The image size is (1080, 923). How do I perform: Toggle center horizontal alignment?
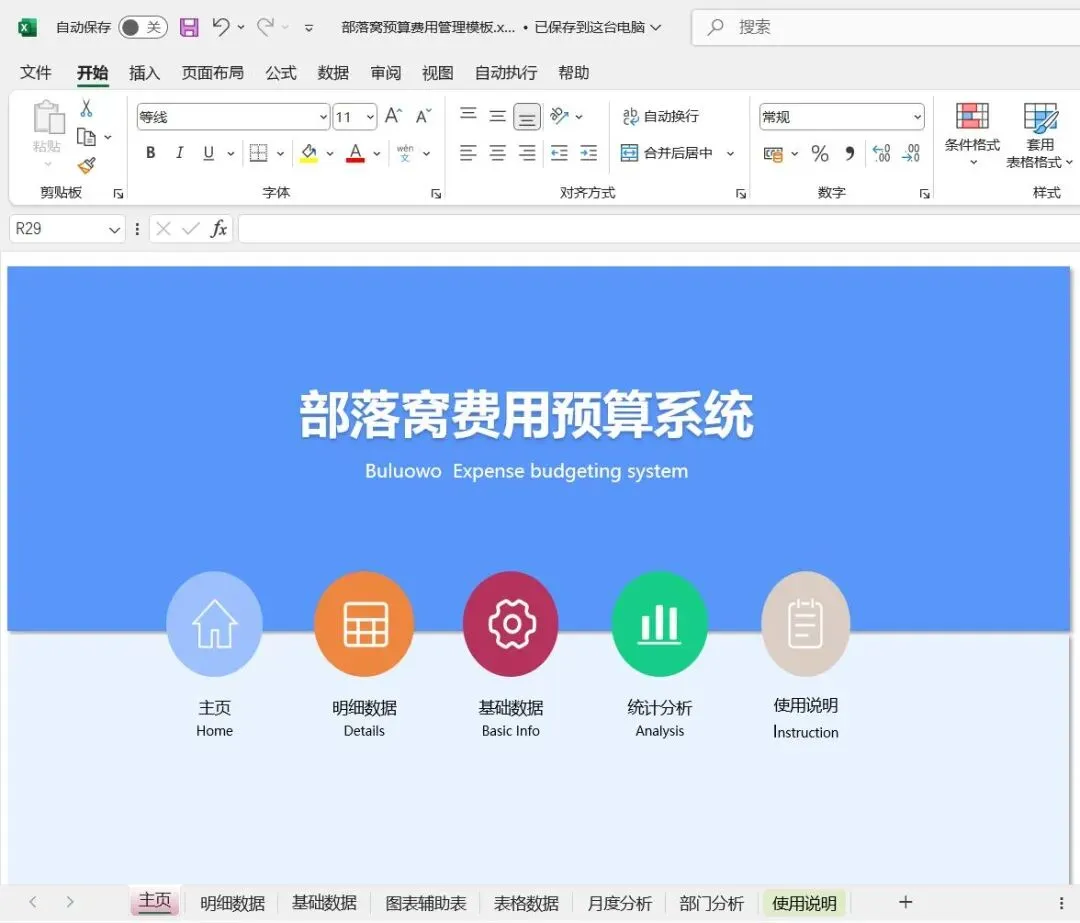click(497, 153)
